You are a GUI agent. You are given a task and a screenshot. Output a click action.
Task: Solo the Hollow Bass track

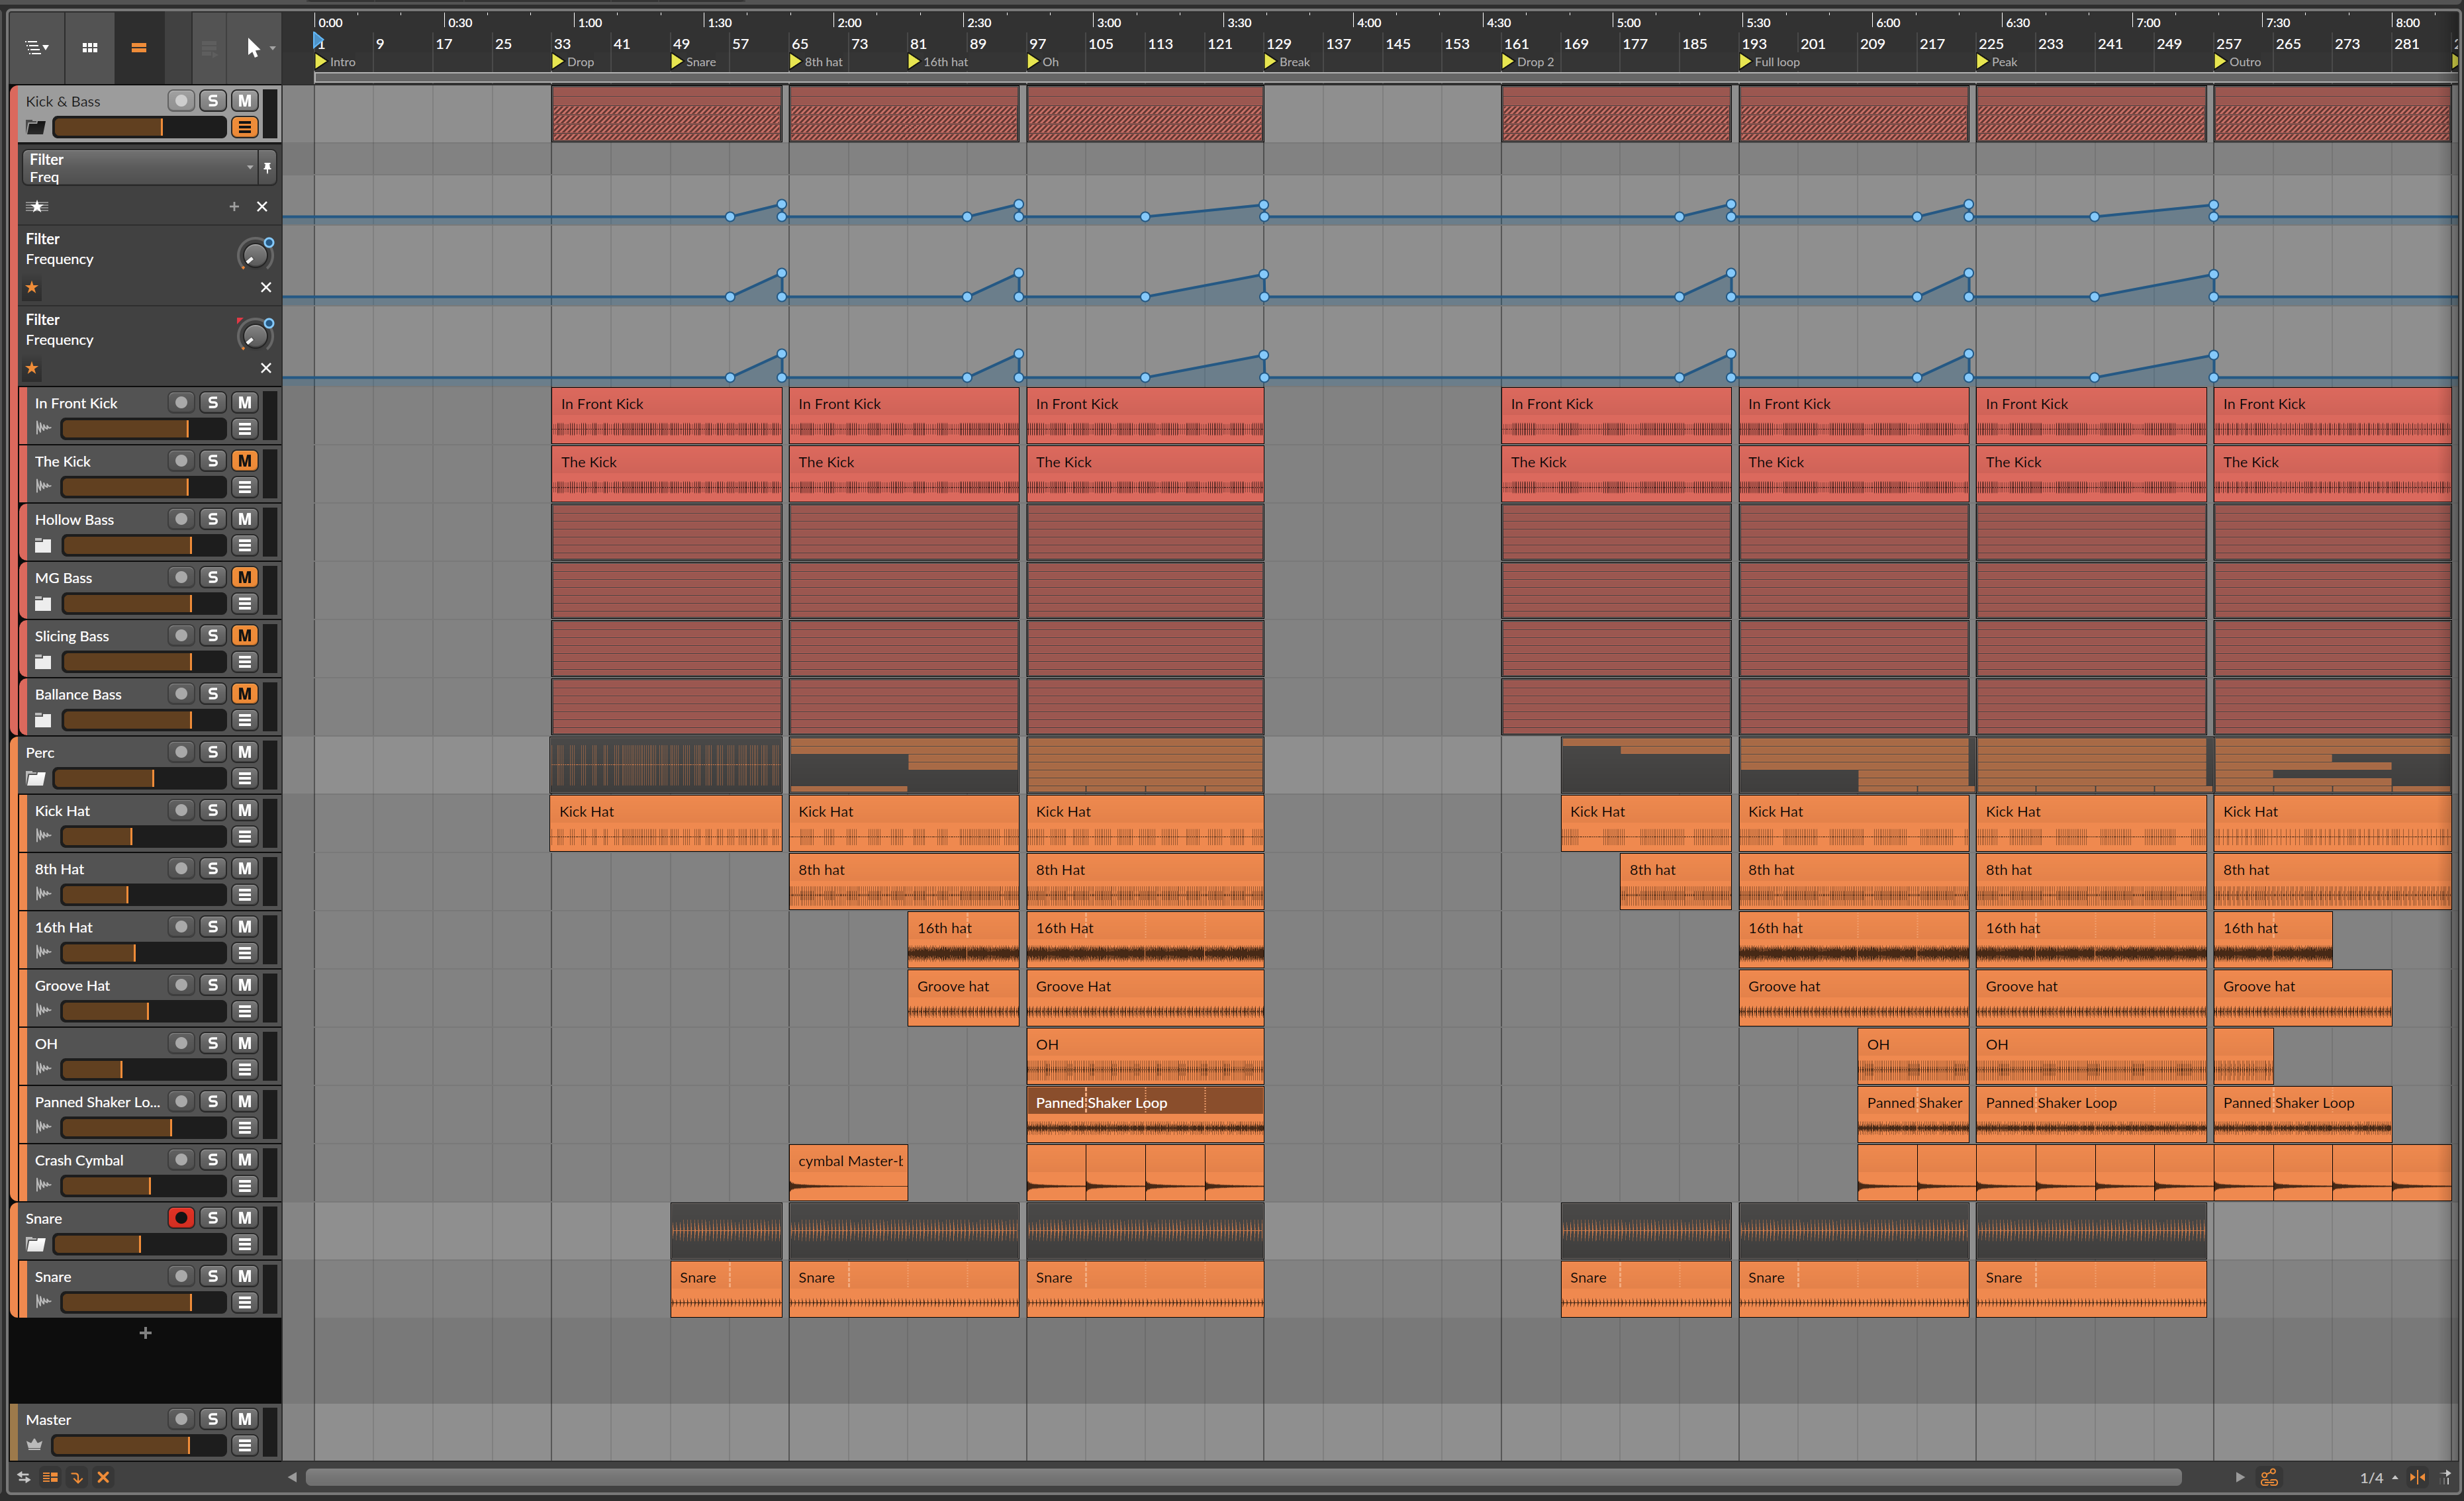click(x=212, y=519)
